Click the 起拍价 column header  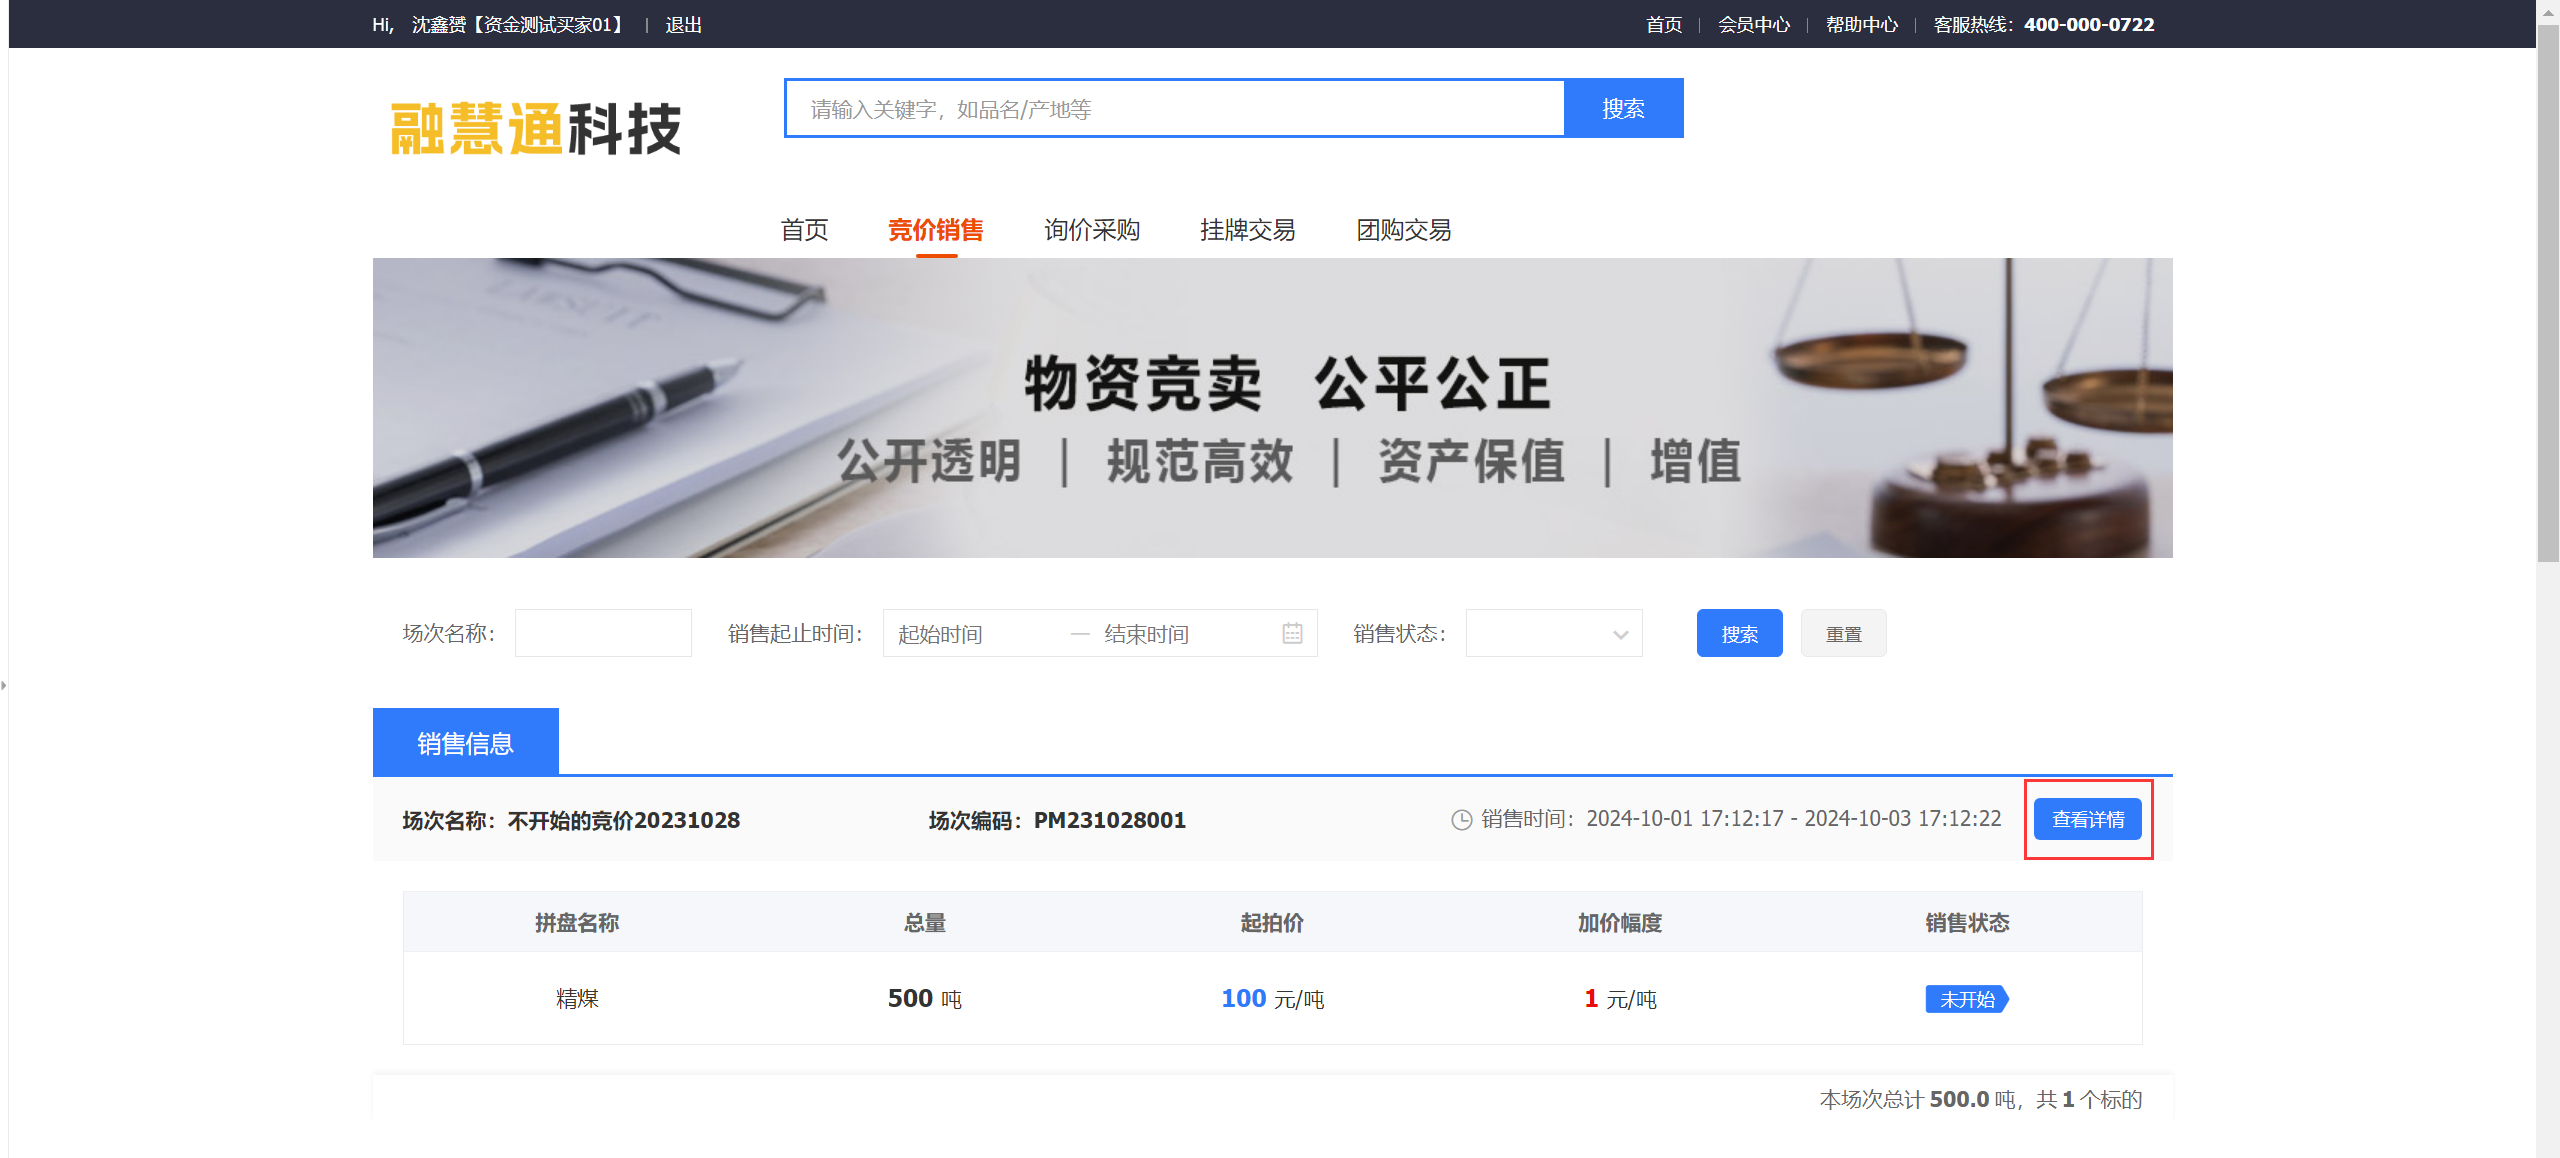(1272, 922)
